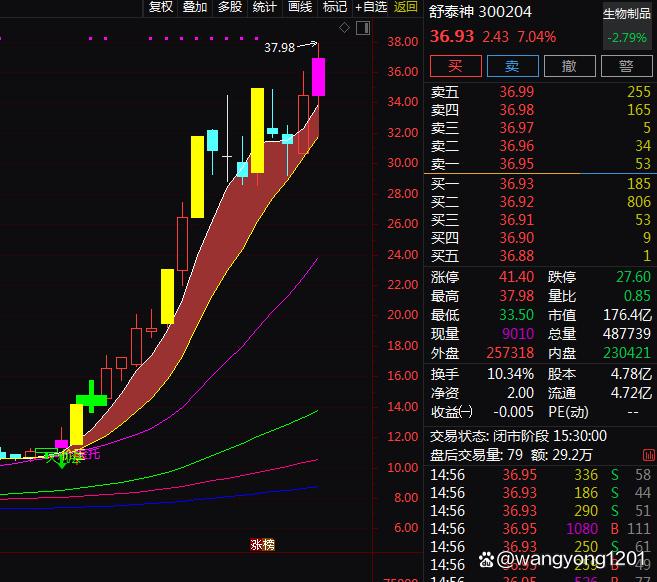The height and width of the screenshot is (582, 657).
Task: Click the 生物制品 sector tag
Action: (x=626, y=14)
